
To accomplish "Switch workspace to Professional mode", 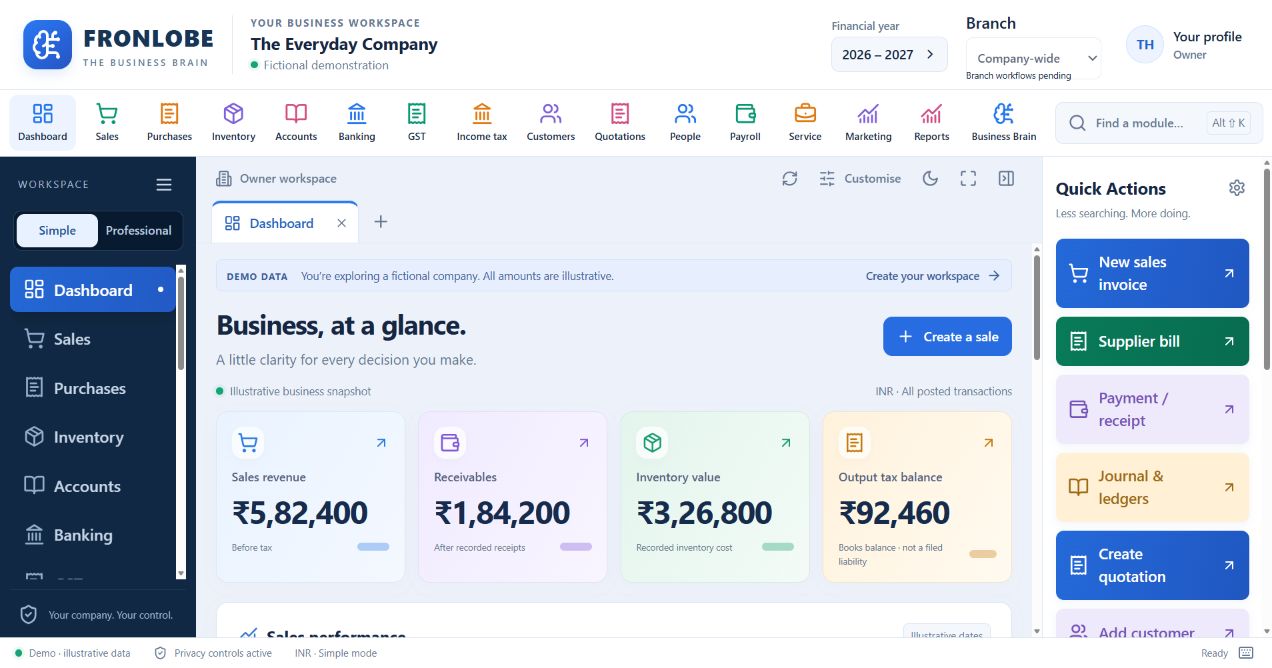I will pos(139,230).
